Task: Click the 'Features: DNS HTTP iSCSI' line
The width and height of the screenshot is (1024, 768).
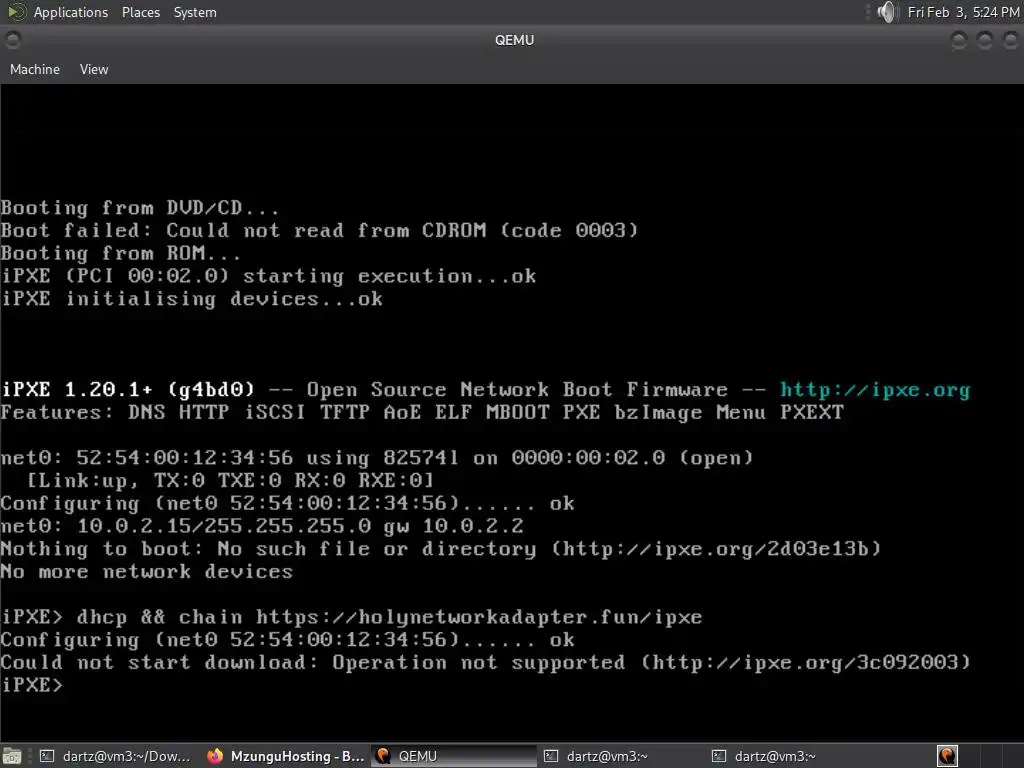Action: 422,413
